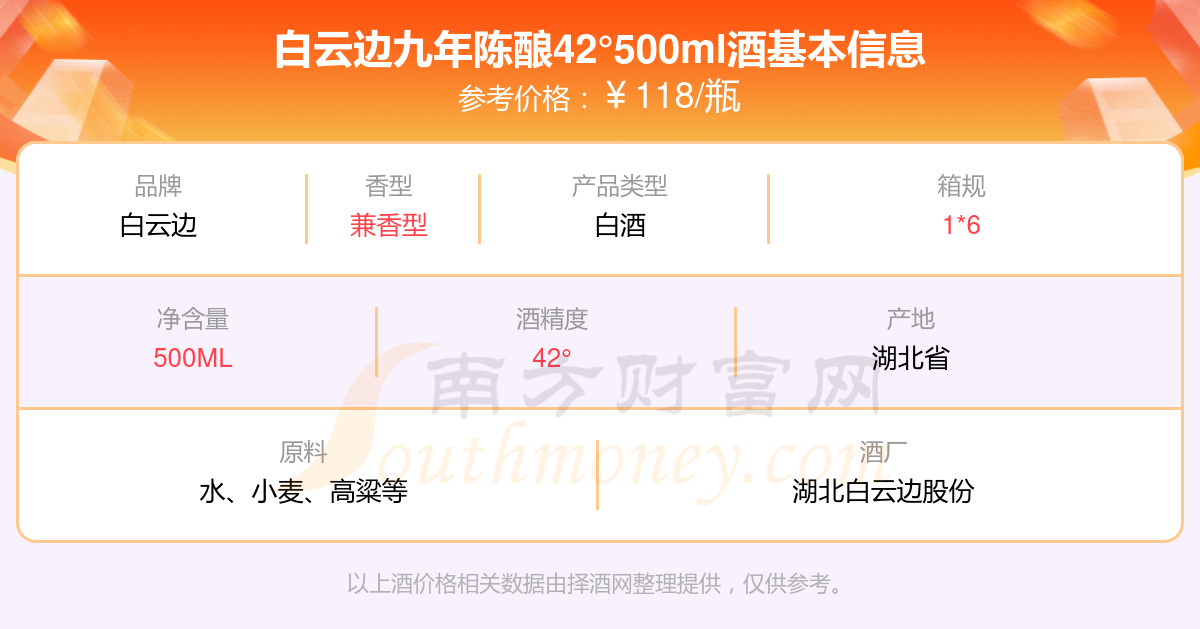Click the title 白云边九年陈酿42°500ml酒基本信息

point(600,50)
